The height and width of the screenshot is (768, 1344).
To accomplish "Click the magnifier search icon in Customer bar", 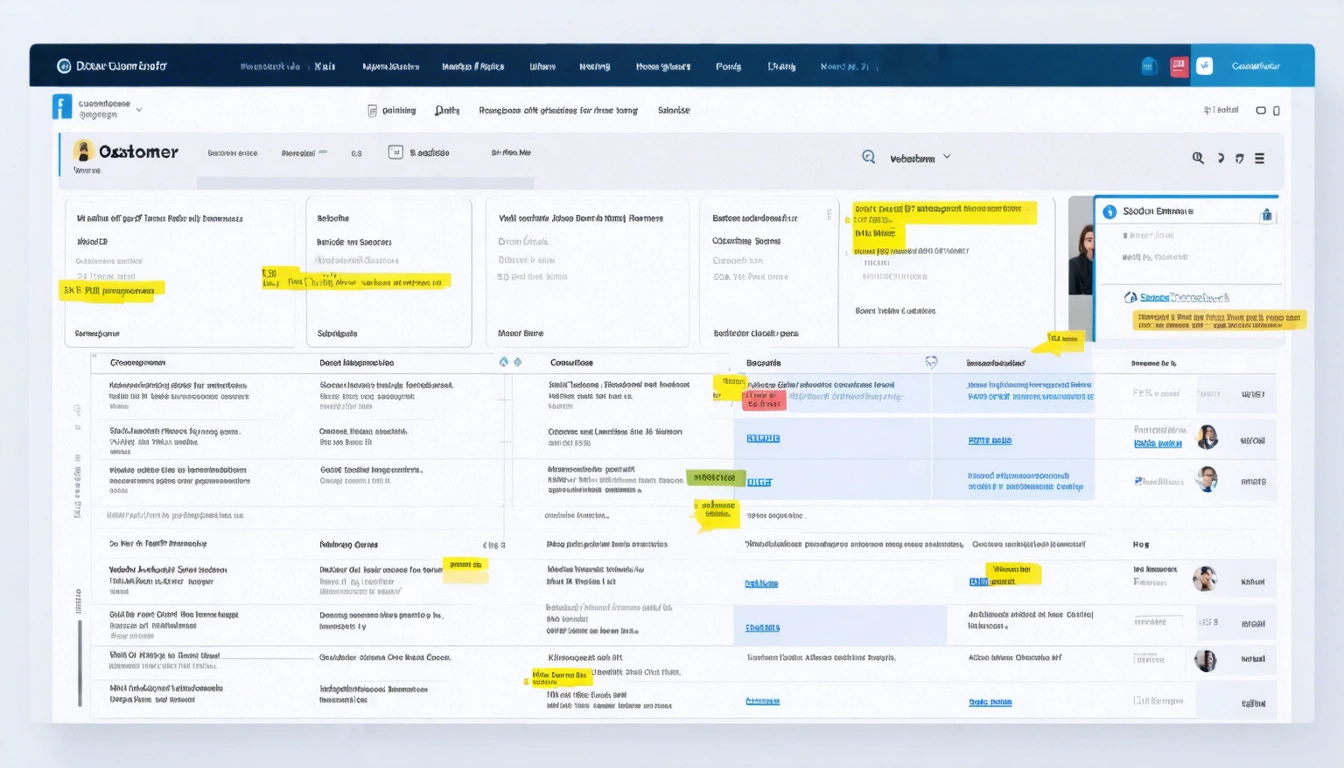I will tap(1197, 158).
